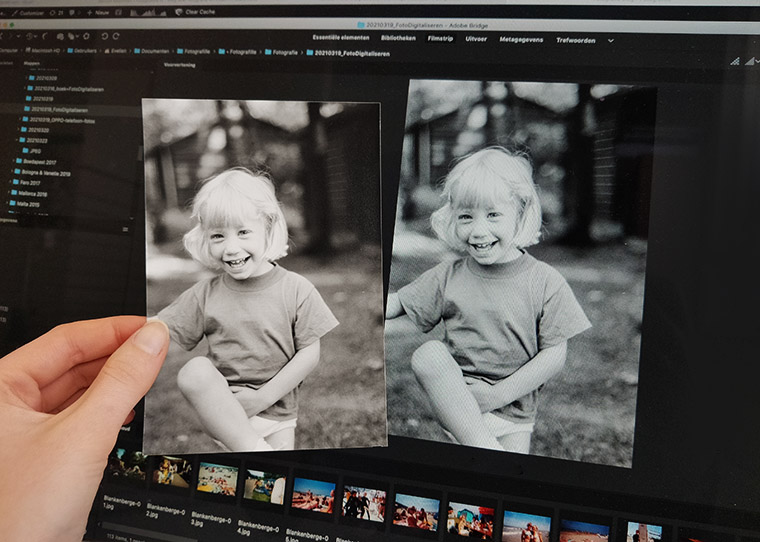The image size is (760, 542).
Task: Select folder 20210319_FotoDigitaliseren in tree
Action: [56, 110]
